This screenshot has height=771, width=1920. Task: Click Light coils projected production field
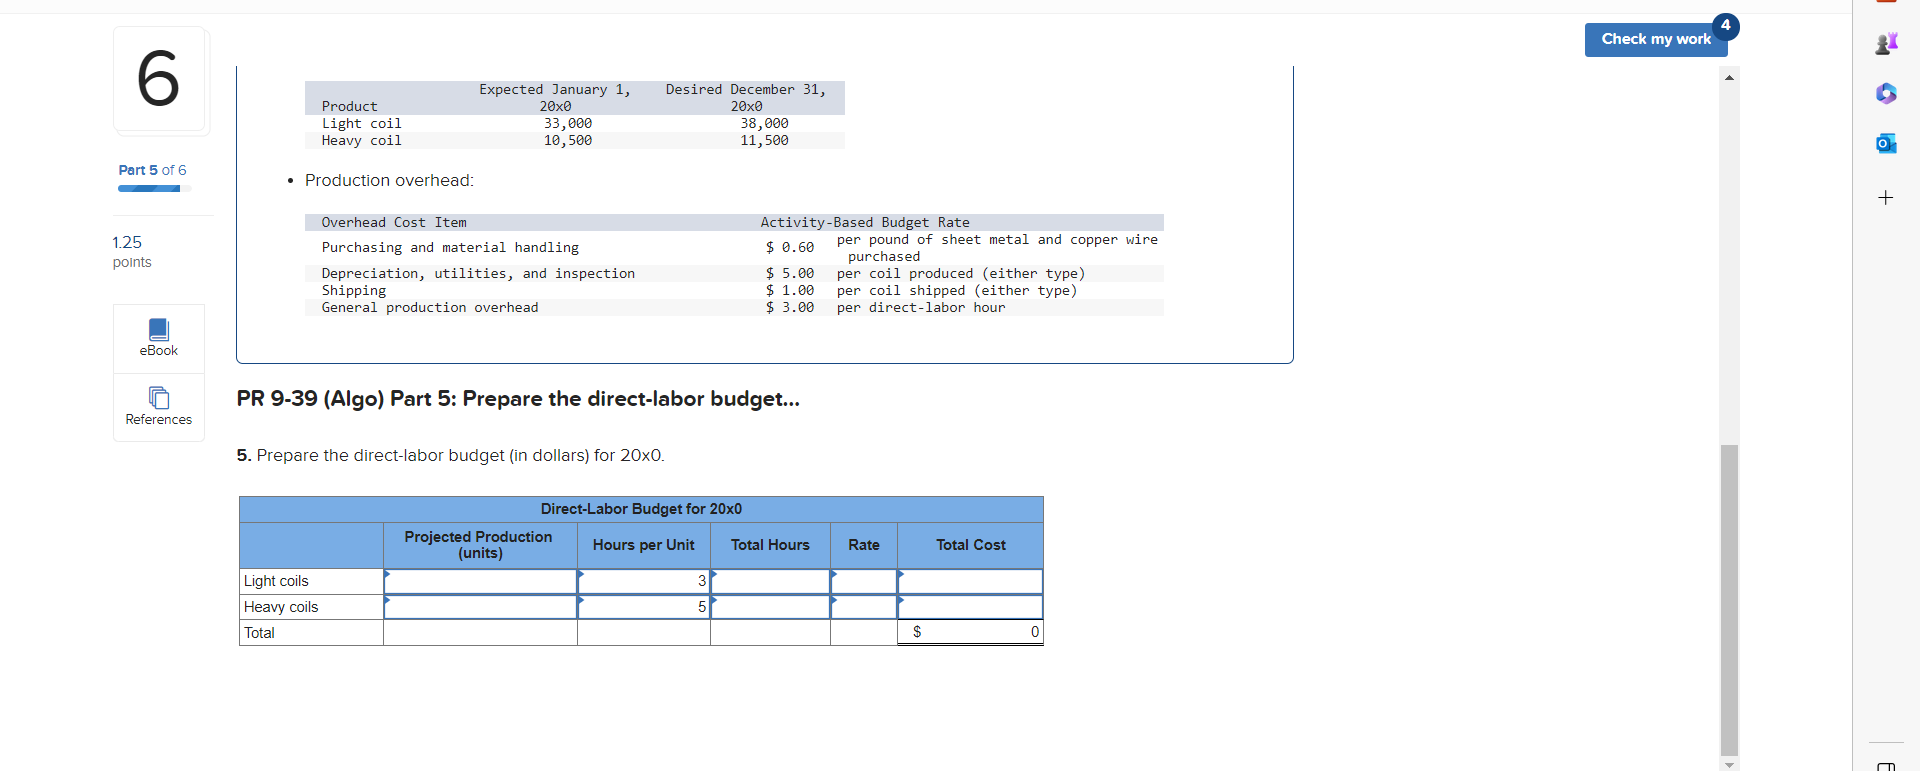(480, 581)
